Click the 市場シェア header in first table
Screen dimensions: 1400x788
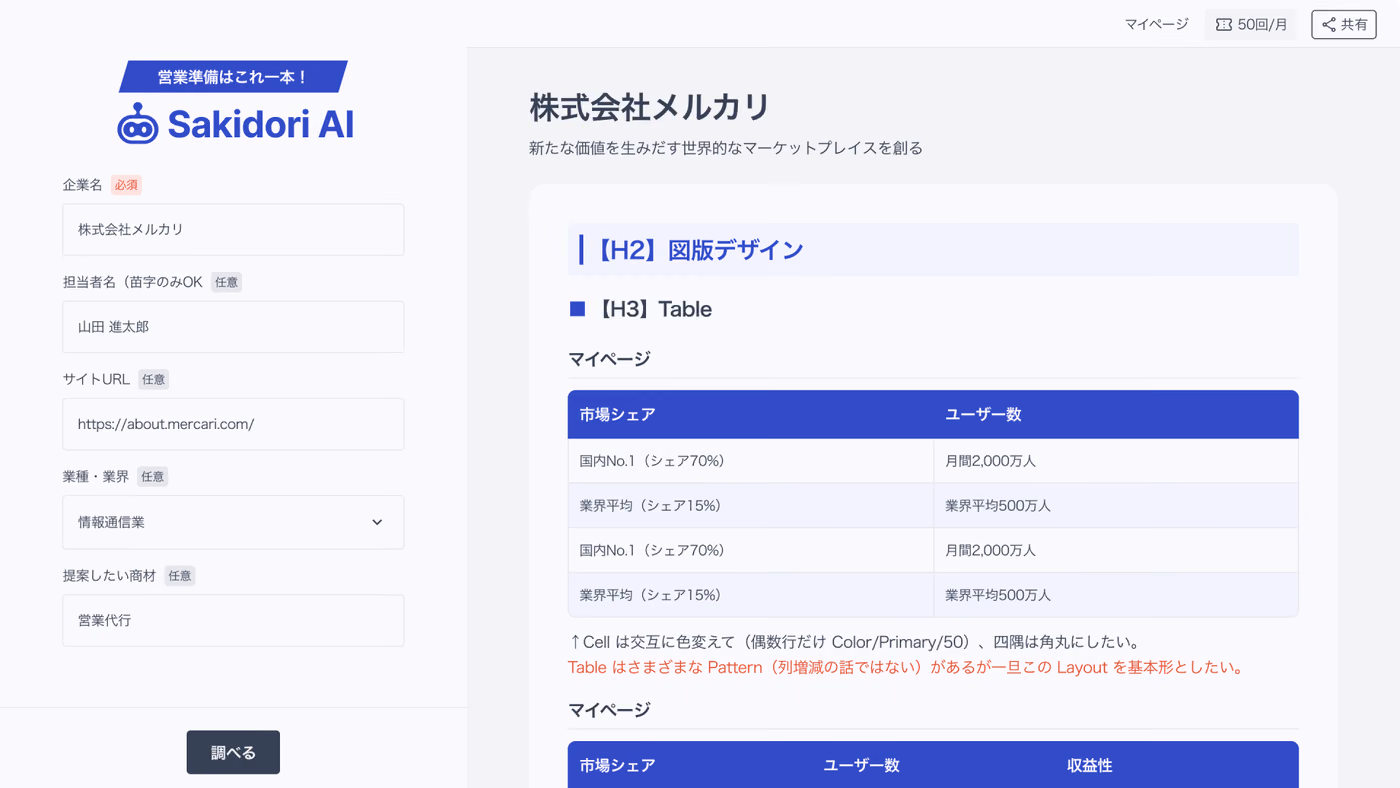[617, 414]
